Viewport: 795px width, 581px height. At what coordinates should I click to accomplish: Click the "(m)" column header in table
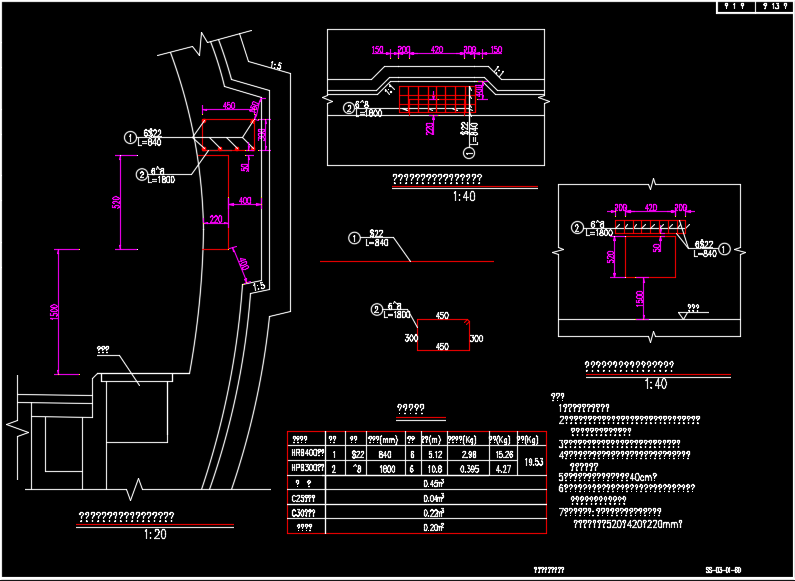pyautogui.click(x=432, y=440)
